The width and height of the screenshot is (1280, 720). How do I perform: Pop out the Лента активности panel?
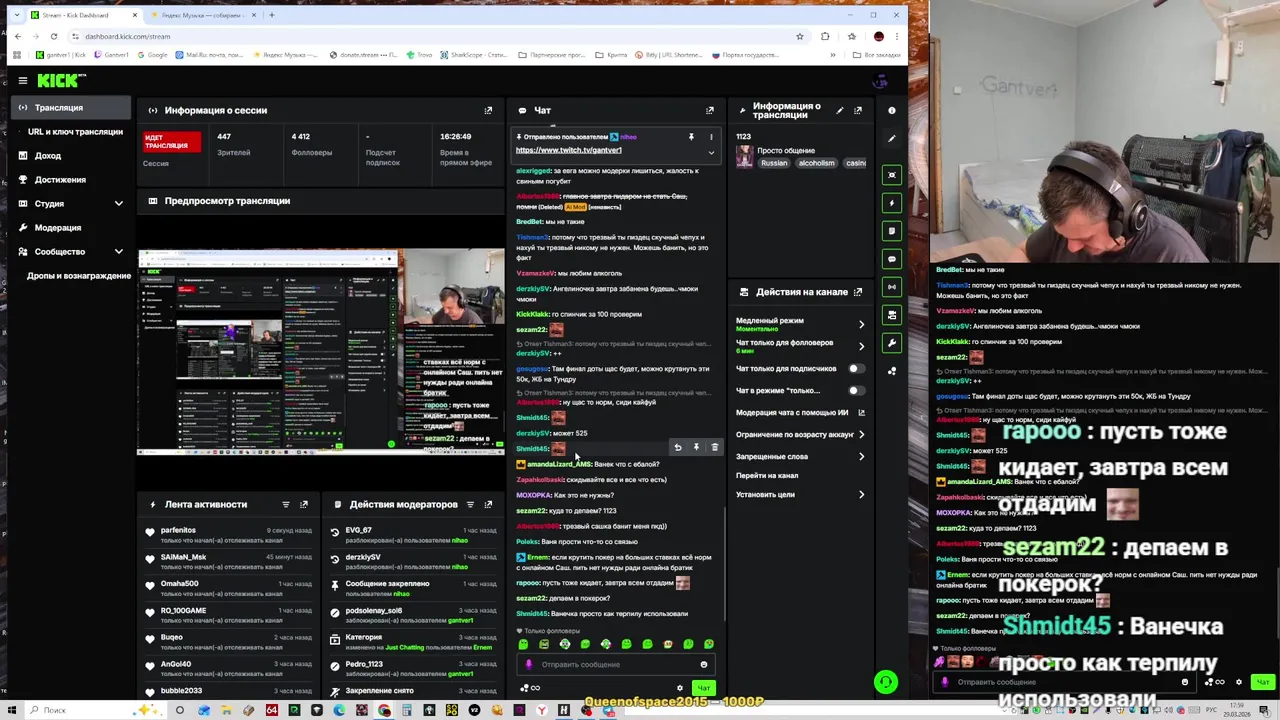click(304, 504)
